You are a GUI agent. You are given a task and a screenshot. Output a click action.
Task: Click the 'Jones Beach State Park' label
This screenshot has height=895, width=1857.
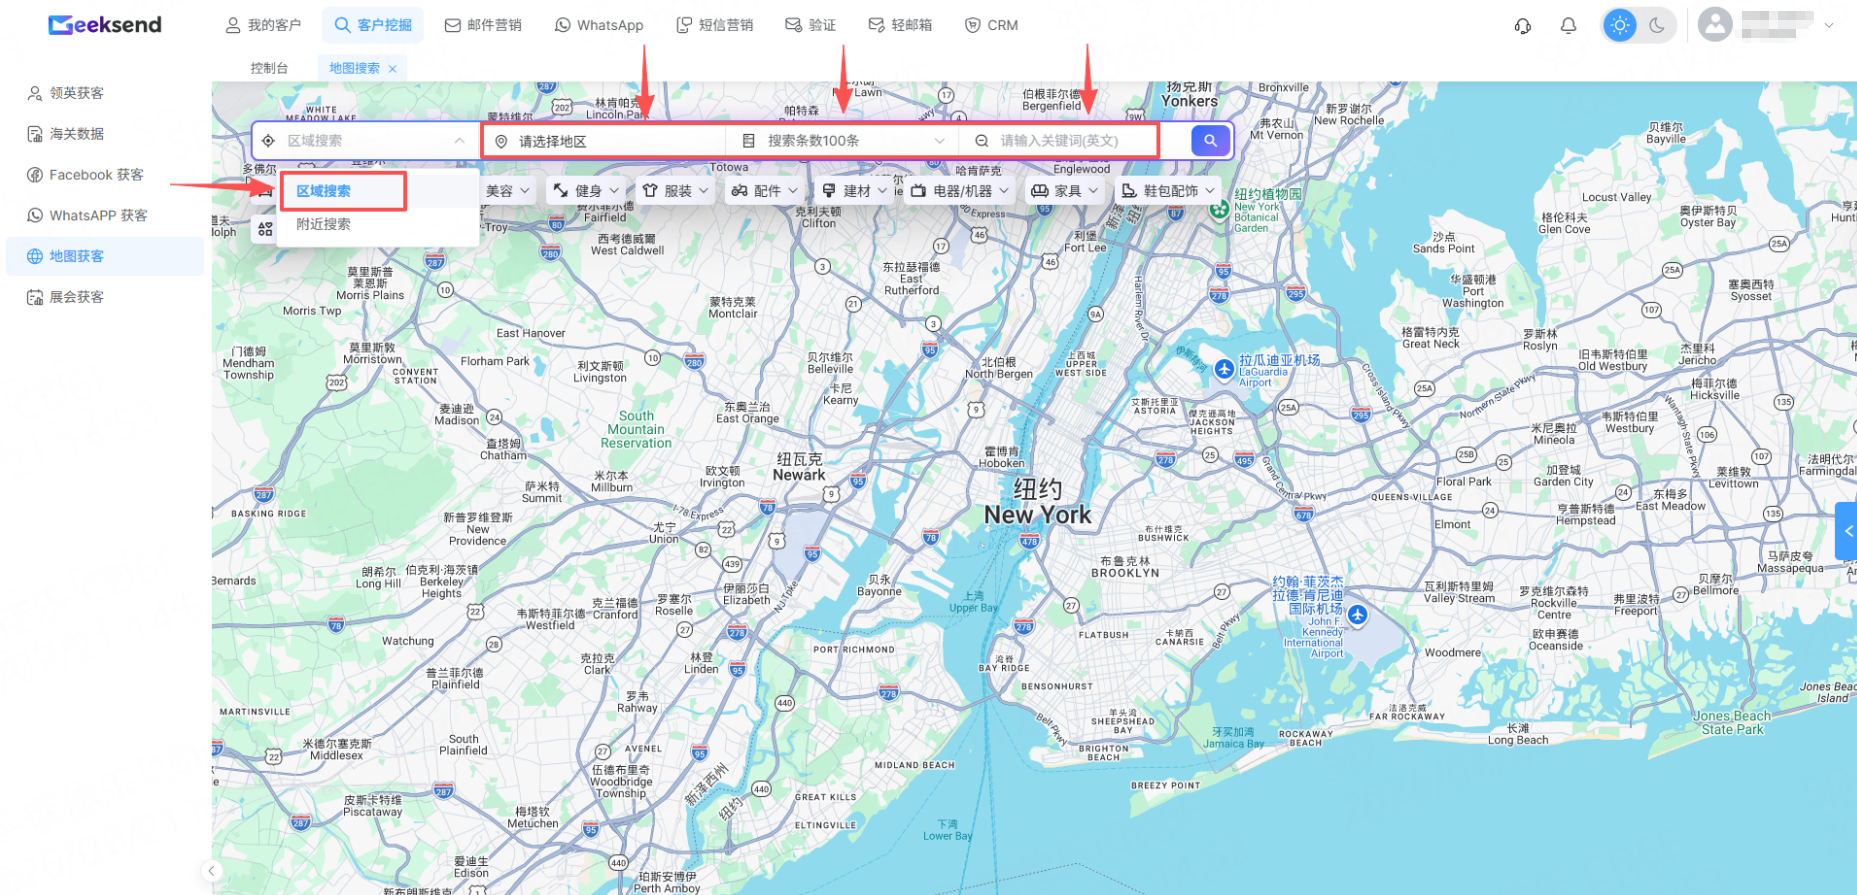(x=1732, y=723)
